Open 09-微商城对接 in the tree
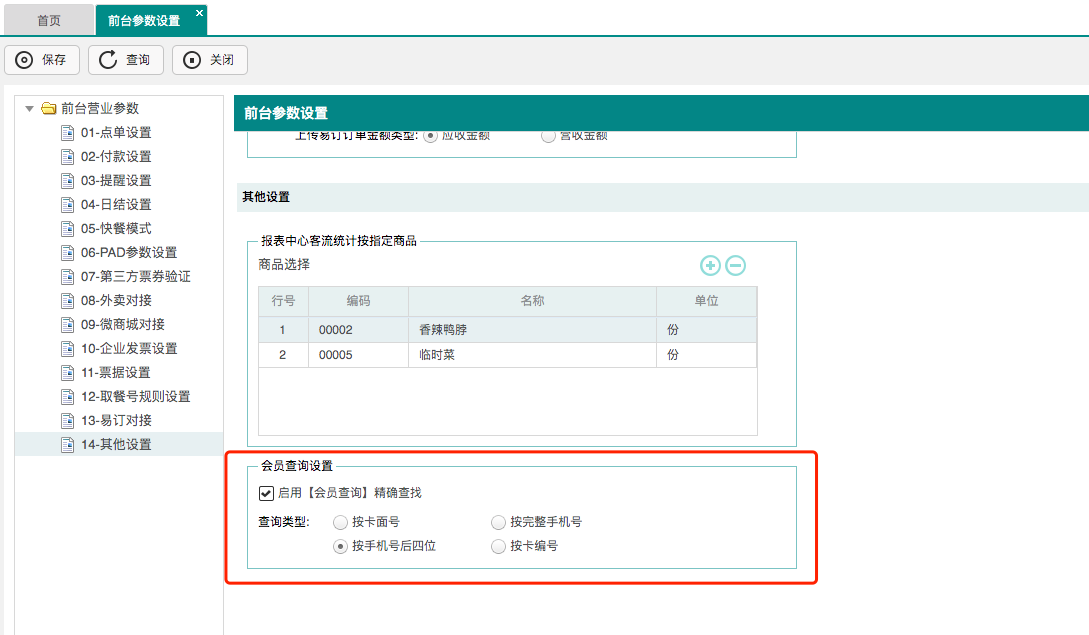The width and height of the screenshot is (1089, 635). click(x=123, y=324)
